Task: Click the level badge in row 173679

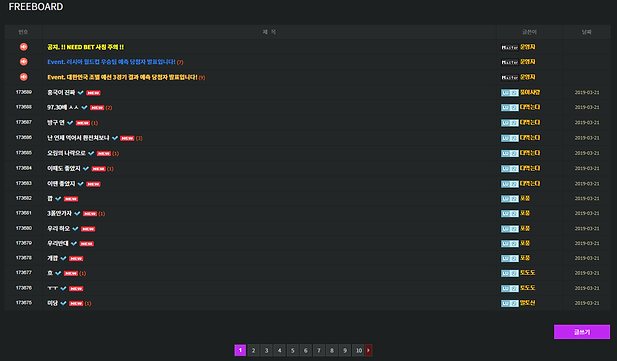Action: coord(510,244)
